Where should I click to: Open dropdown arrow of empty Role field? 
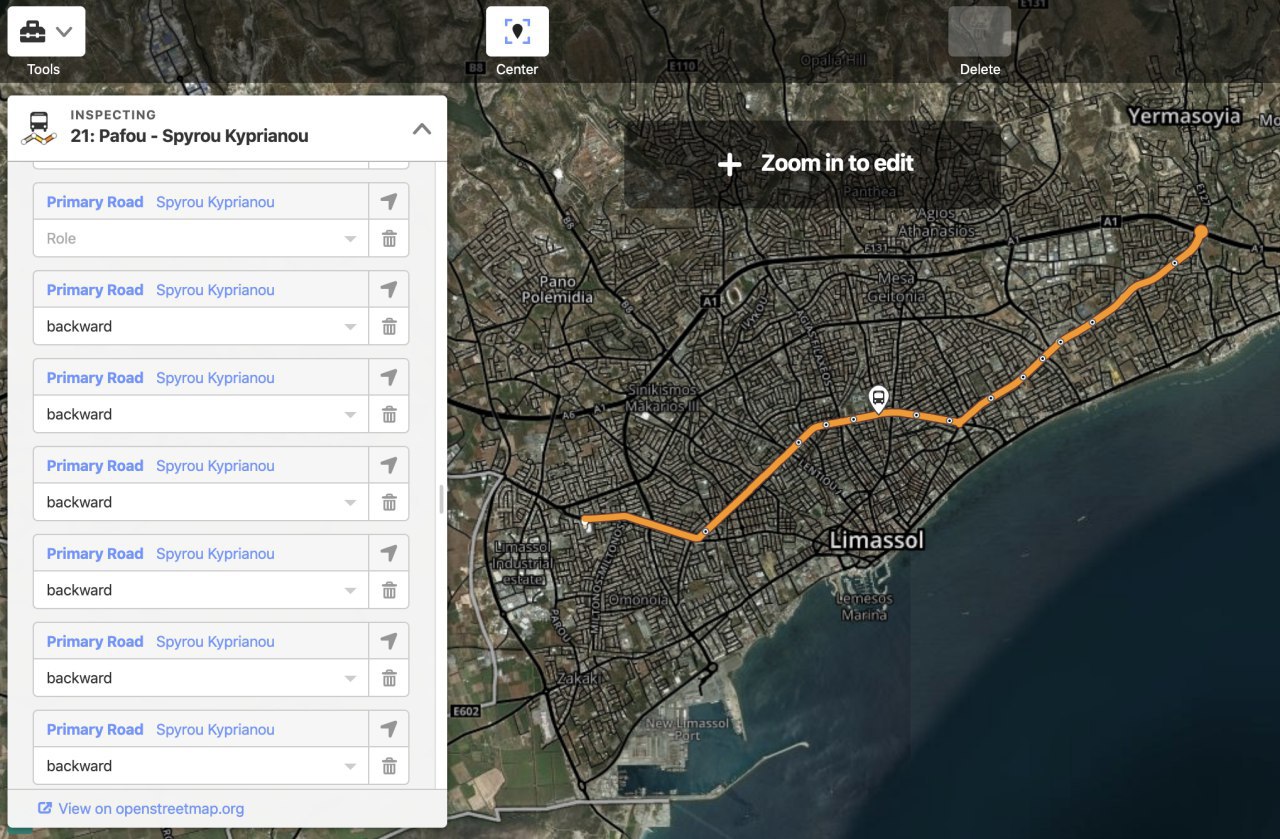click(x=350, y=239)
